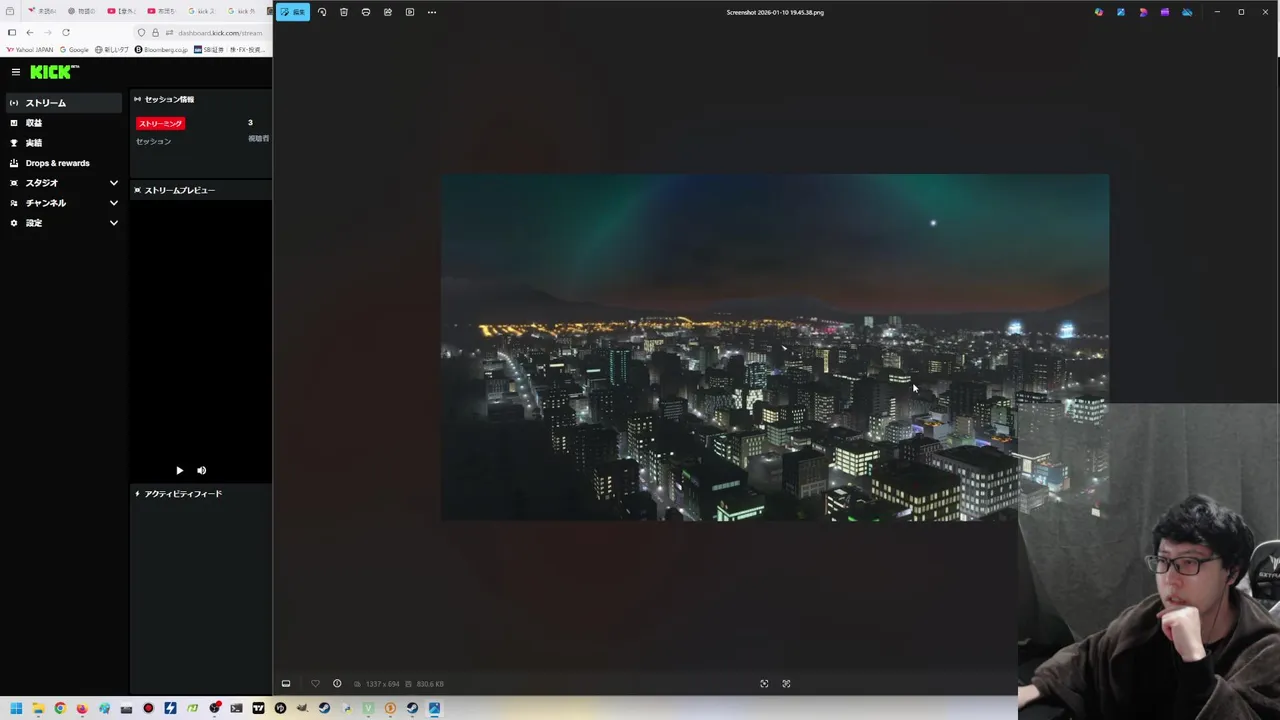Screen dimensions: 1280x720
Task: Click セッション情報 panel header
Action: [x=169, y=99]
